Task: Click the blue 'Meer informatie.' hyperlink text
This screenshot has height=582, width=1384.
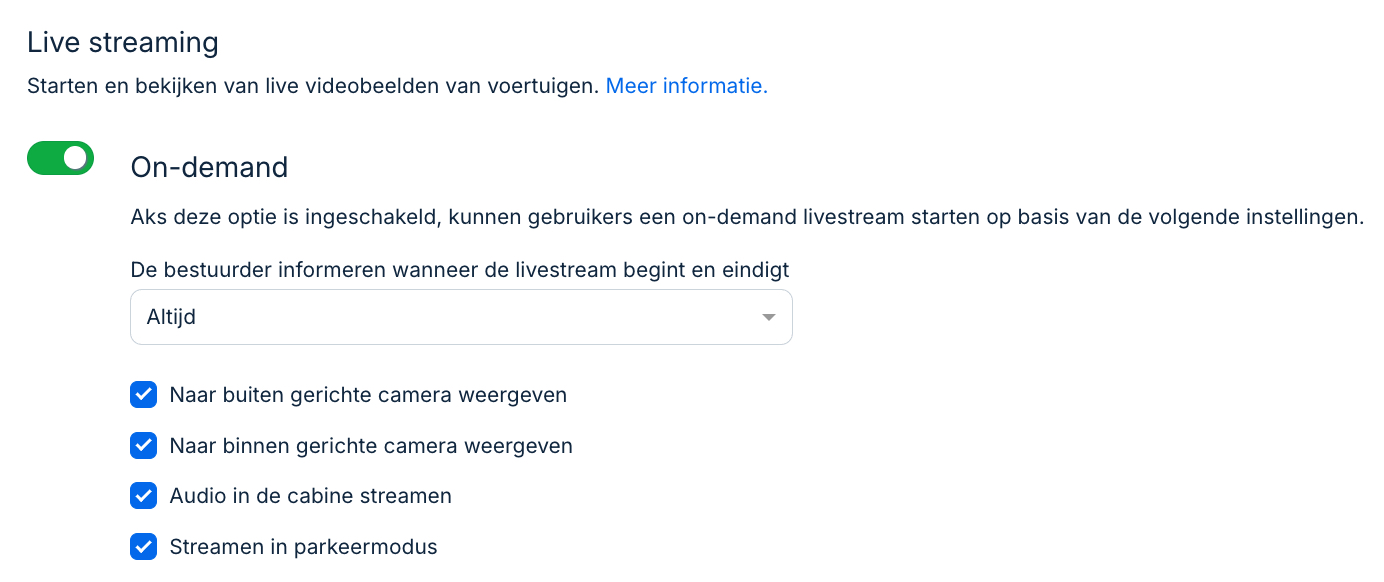Action: pyautogui.click(x=686, y=86)
